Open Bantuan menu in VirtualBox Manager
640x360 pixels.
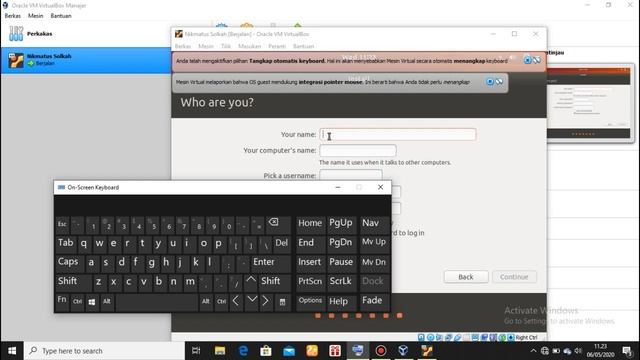click(x=61, y=16)
